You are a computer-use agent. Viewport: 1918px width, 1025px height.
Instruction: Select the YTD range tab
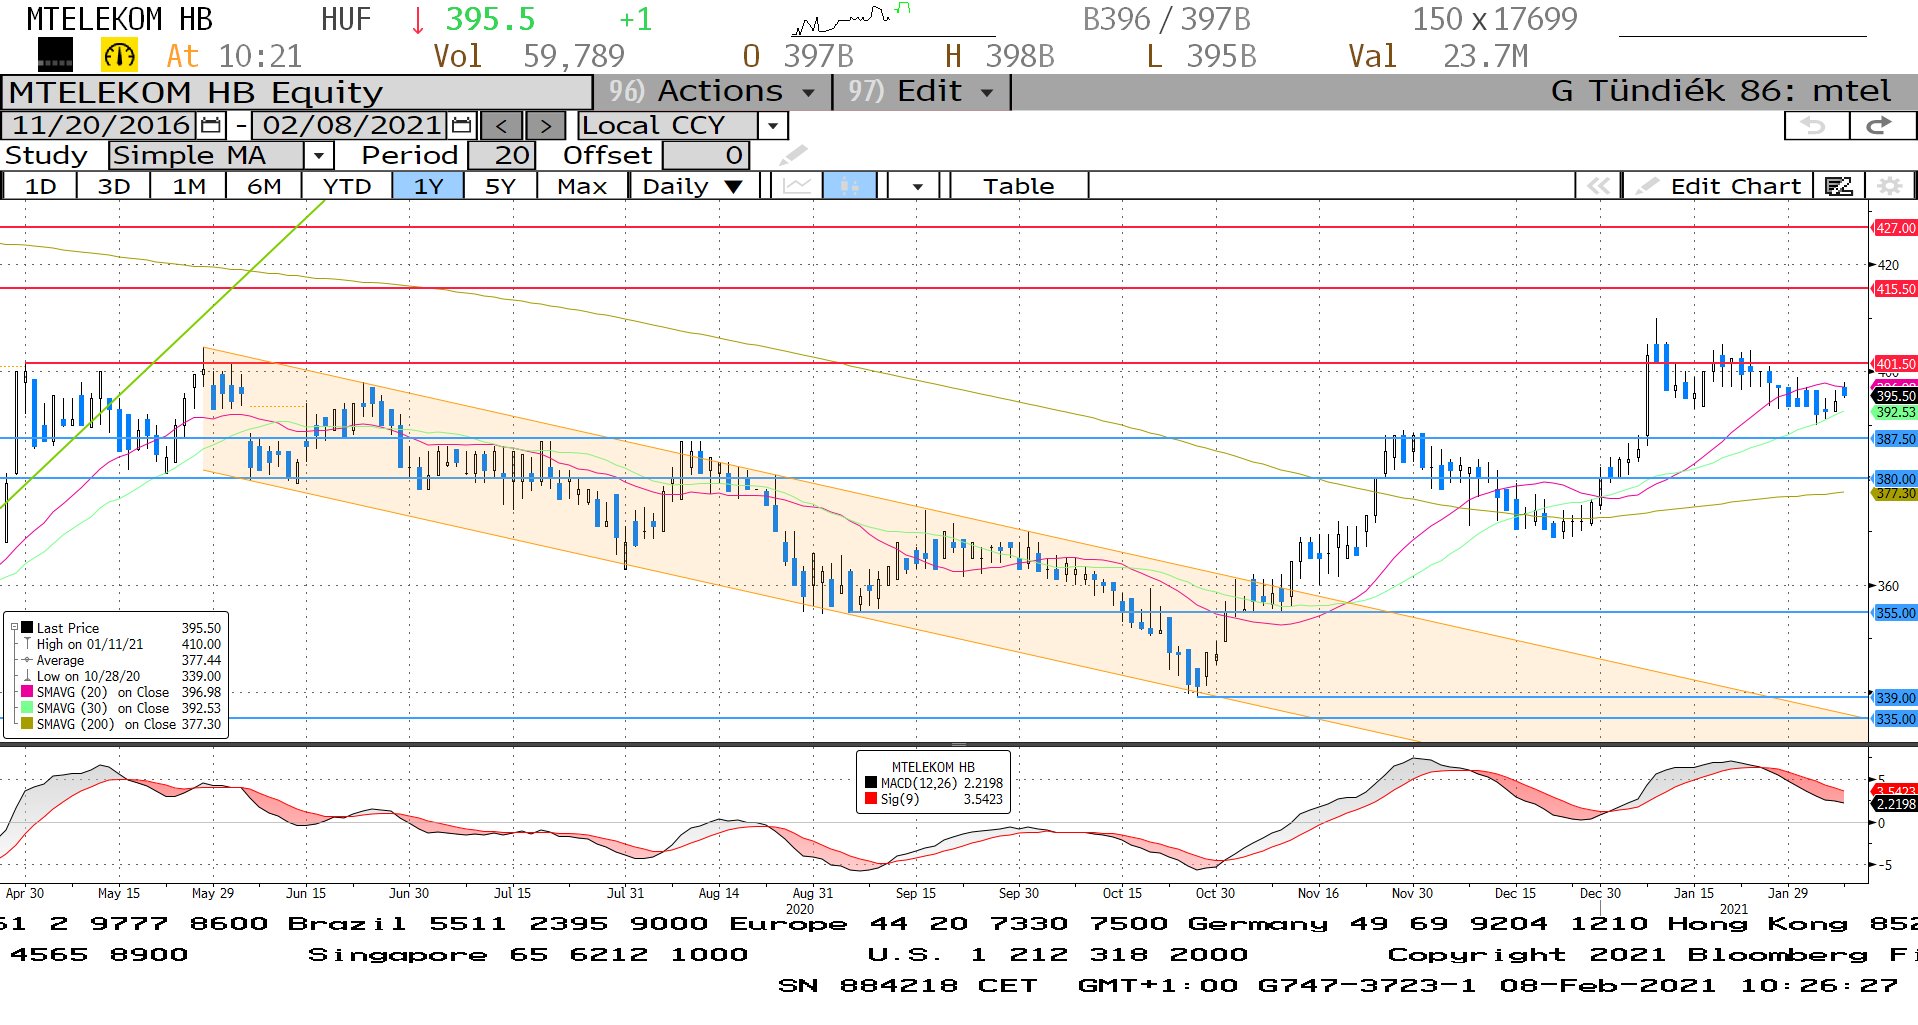(x=347, y=186)
